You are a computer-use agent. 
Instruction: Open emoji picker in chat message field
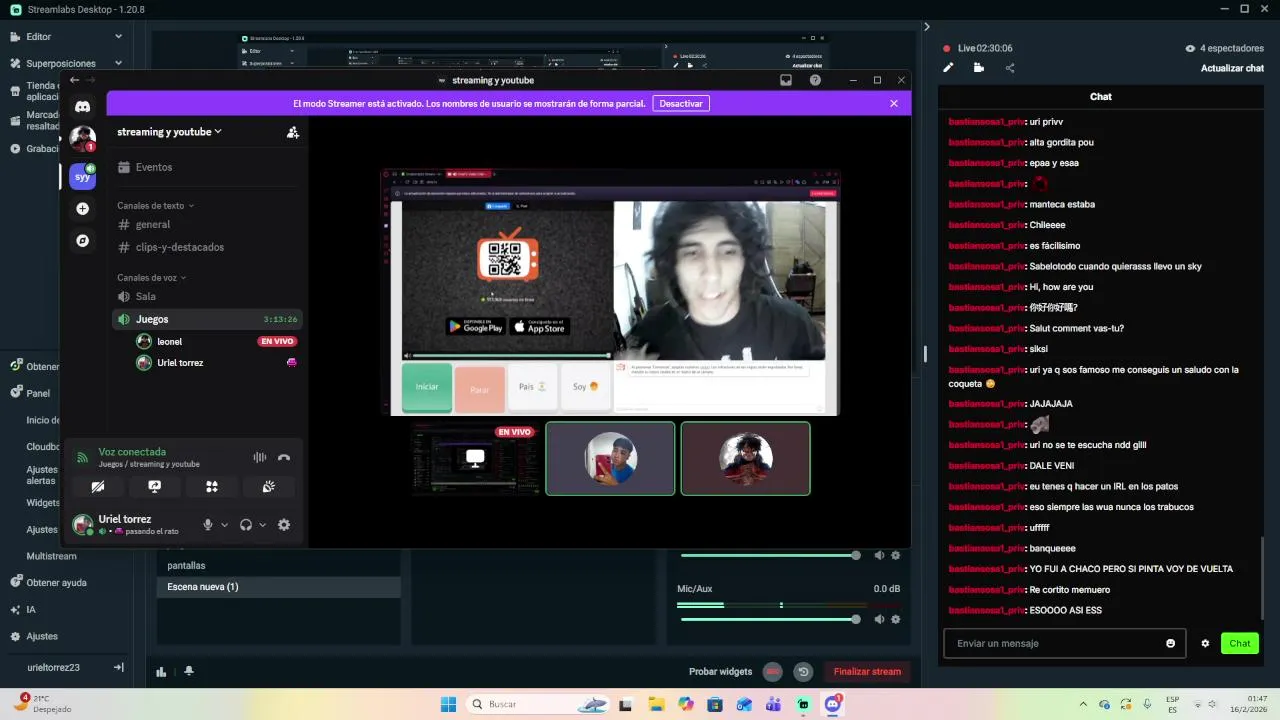1171,643
